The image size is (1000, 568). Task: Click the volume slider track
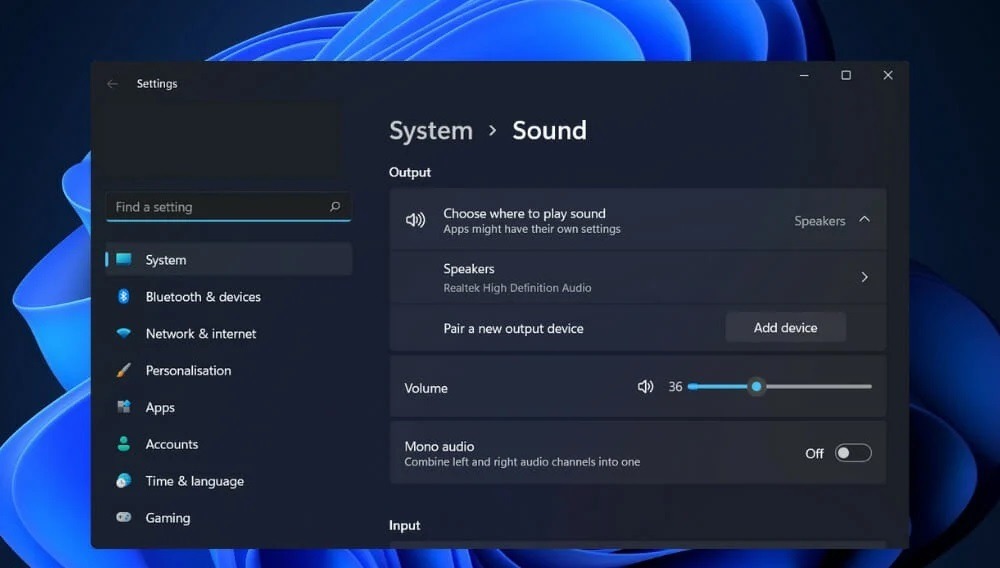[x=779, y=386]
